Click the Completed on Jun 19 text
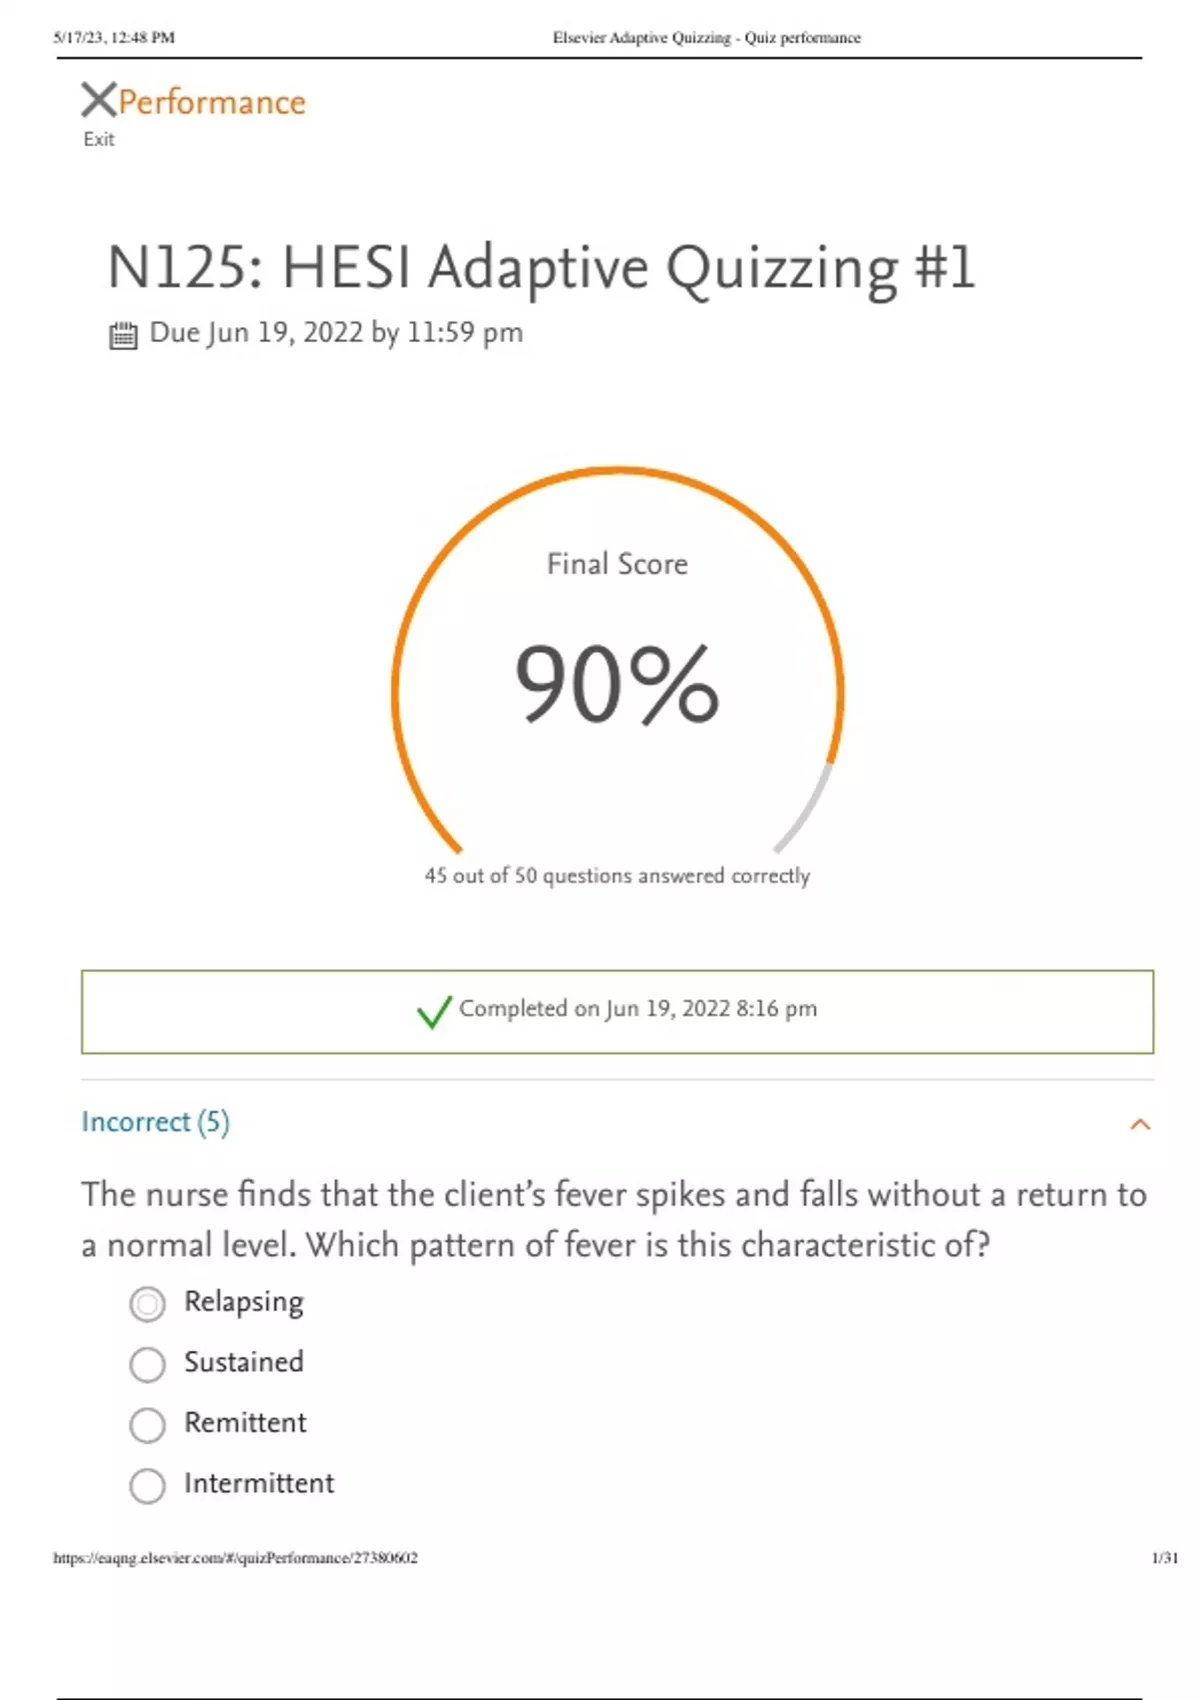Image resolution: width=1200 pixels, height=1700 pixels. pos(637,1008)
